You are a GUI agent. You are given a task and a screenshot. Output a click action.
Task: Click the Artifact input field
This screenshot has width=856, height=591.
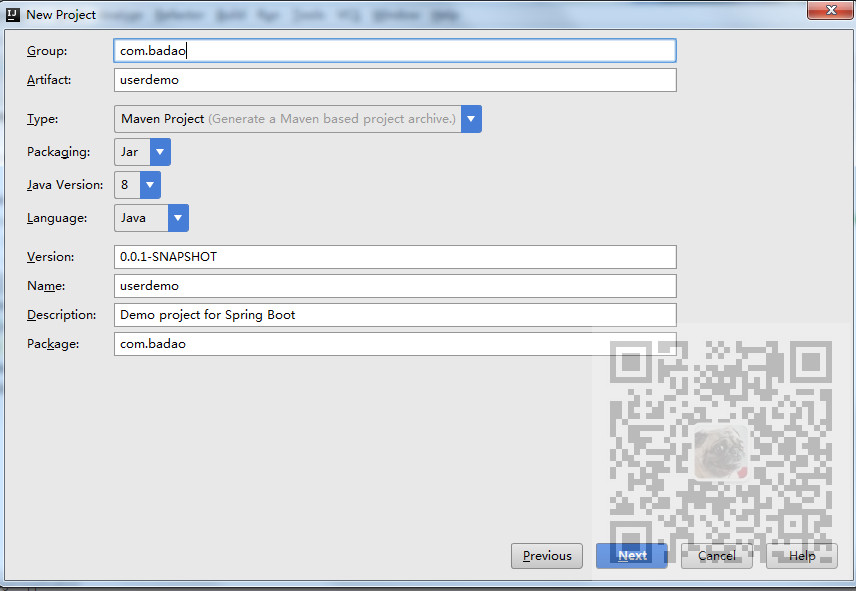coord(395,80)
